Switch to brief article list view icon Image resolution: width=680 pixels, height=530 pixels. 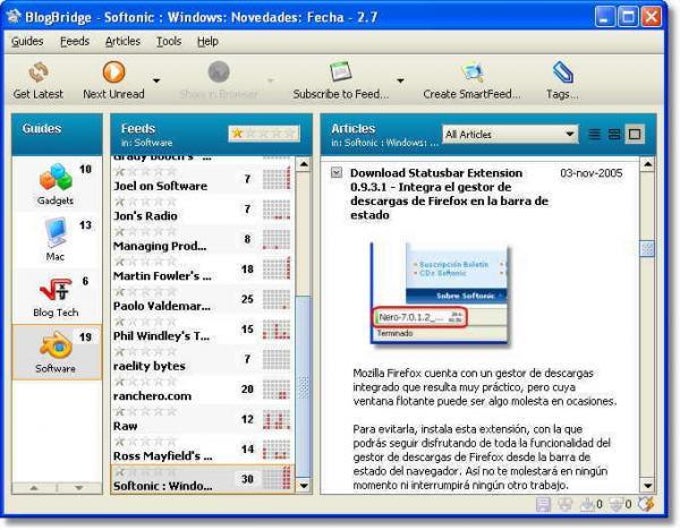[594, 134]
